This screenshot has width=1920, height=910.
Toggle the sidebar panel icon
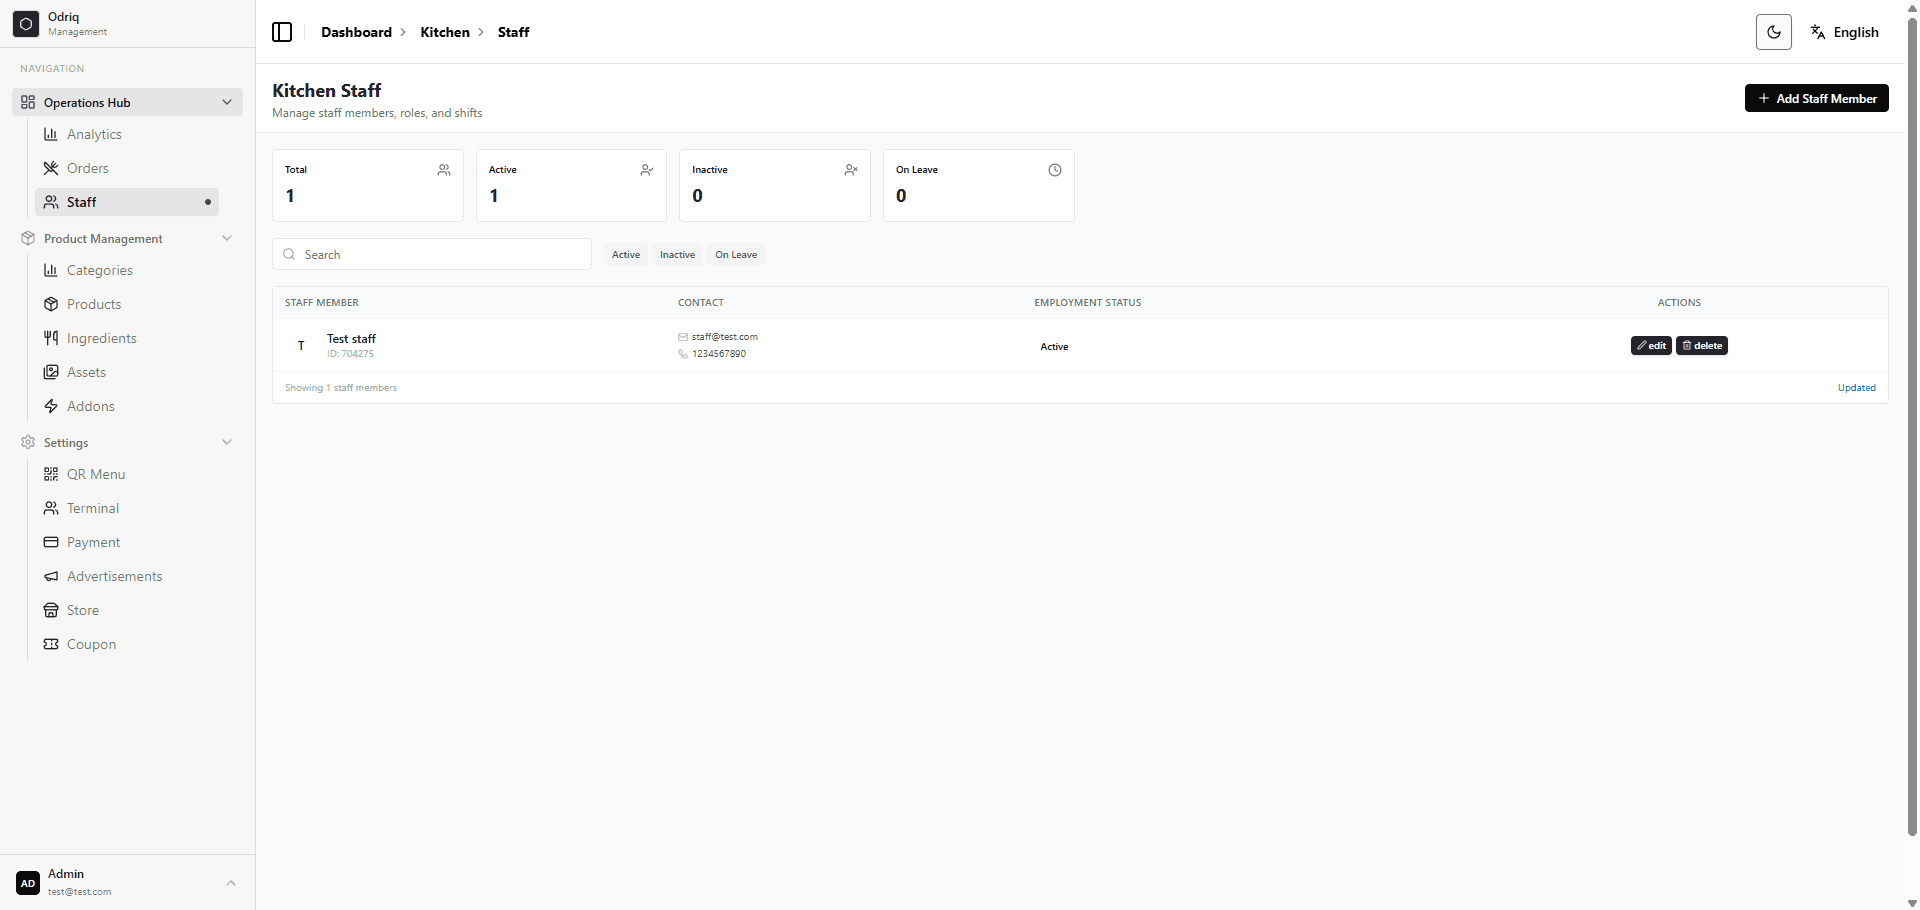point(282,32)
